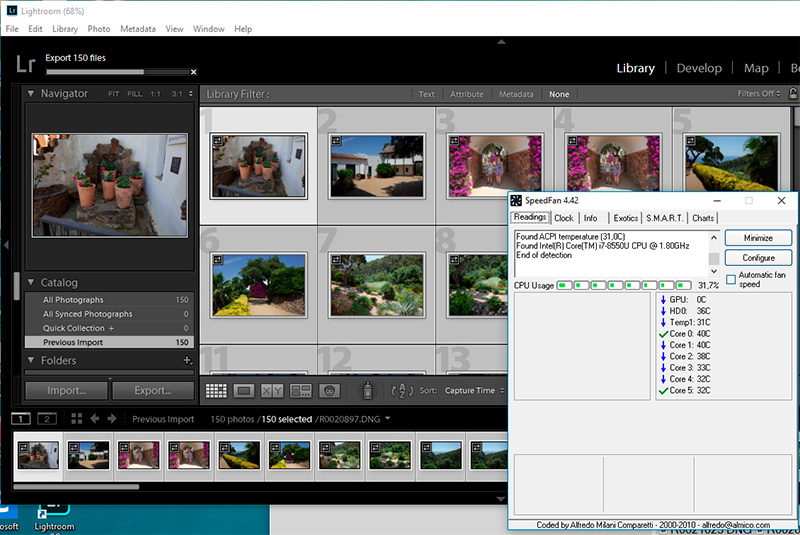Screen dimensions: 800x535
Task: Open People view face icon
Action: [x=330, y=391]
